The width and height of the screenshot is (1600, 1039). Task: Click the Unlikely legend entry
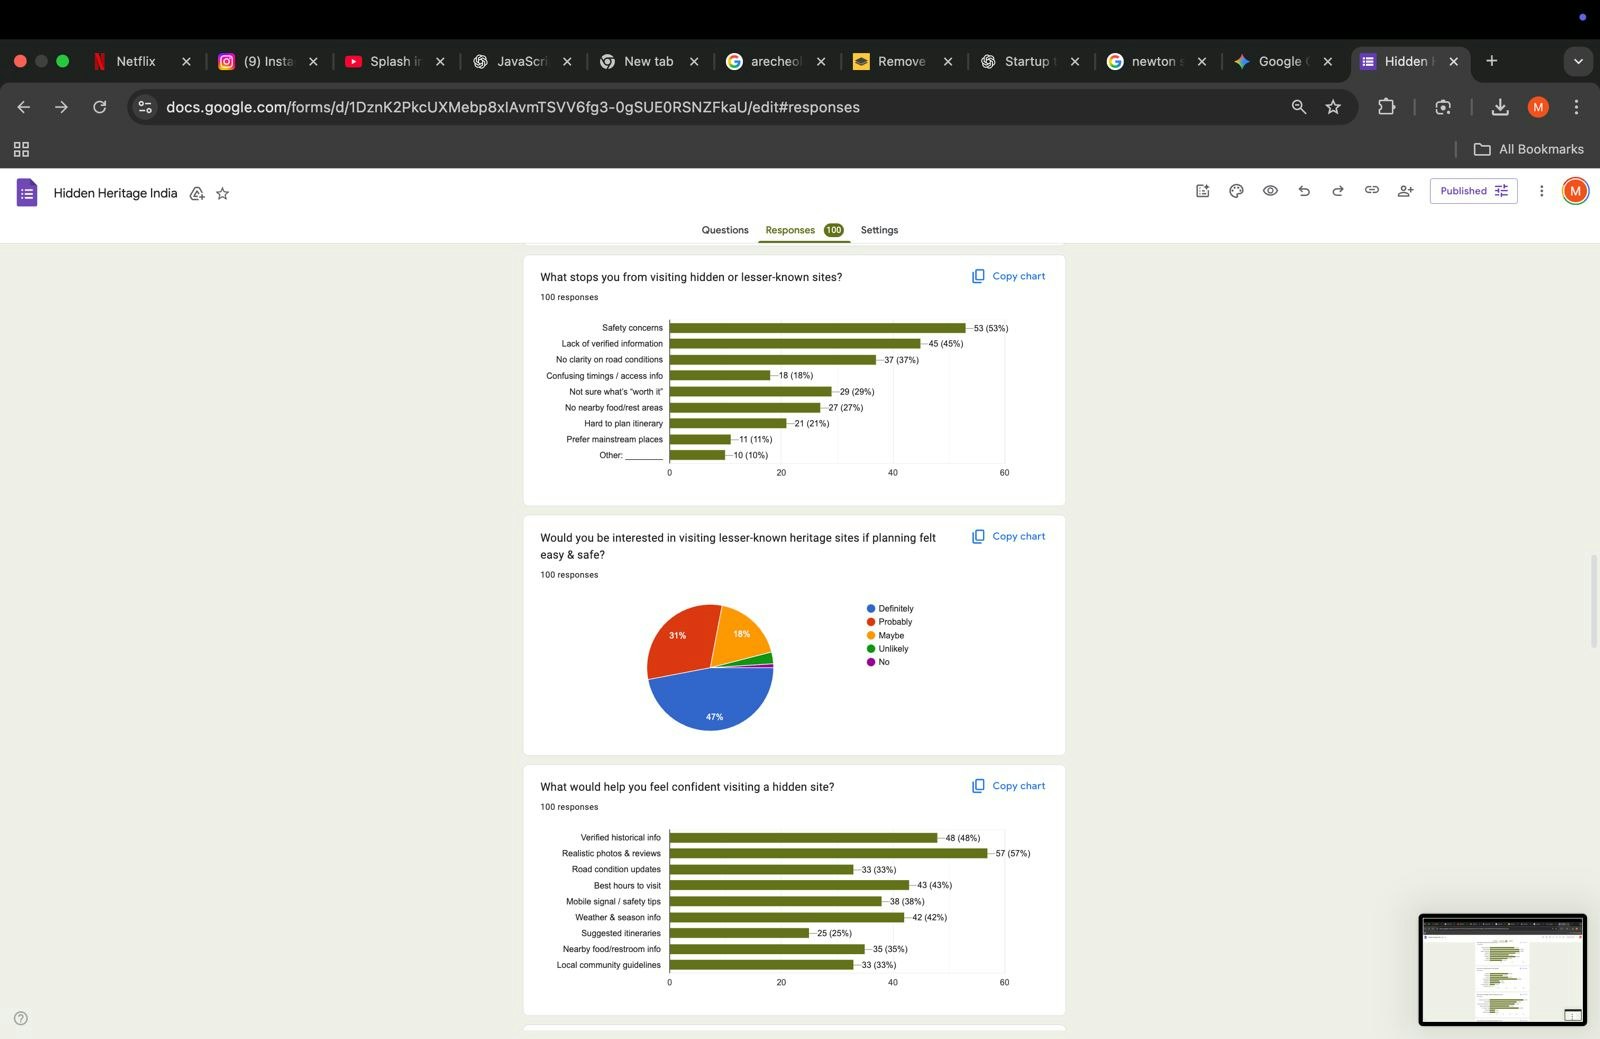coord(887,649)
